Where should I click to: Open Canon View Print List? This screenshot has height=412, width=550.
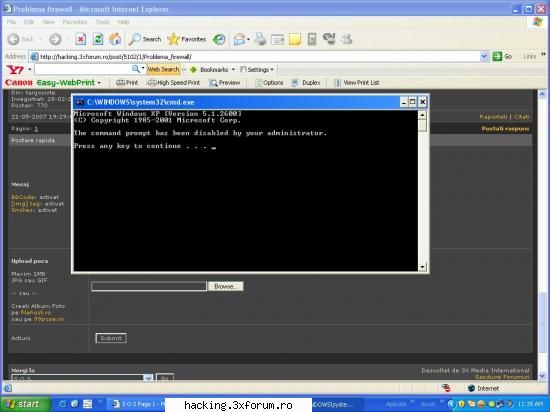click(357, 83)
